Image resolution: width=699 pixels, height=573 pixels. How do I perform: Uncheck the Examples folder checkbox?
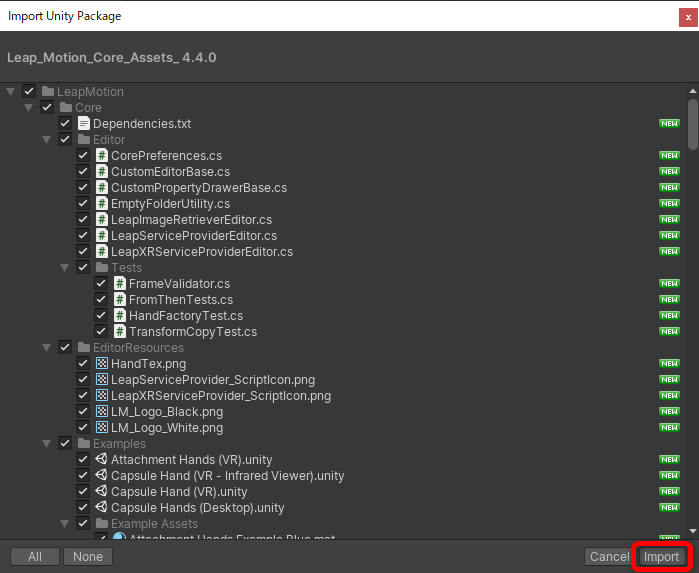click(65, 444)
